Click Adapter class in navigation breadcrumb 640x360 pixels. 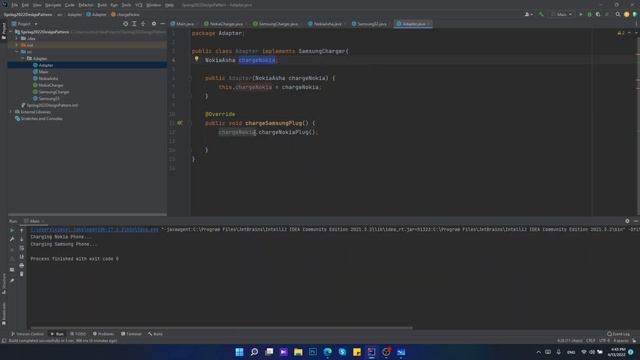click(x=97, y=14)
